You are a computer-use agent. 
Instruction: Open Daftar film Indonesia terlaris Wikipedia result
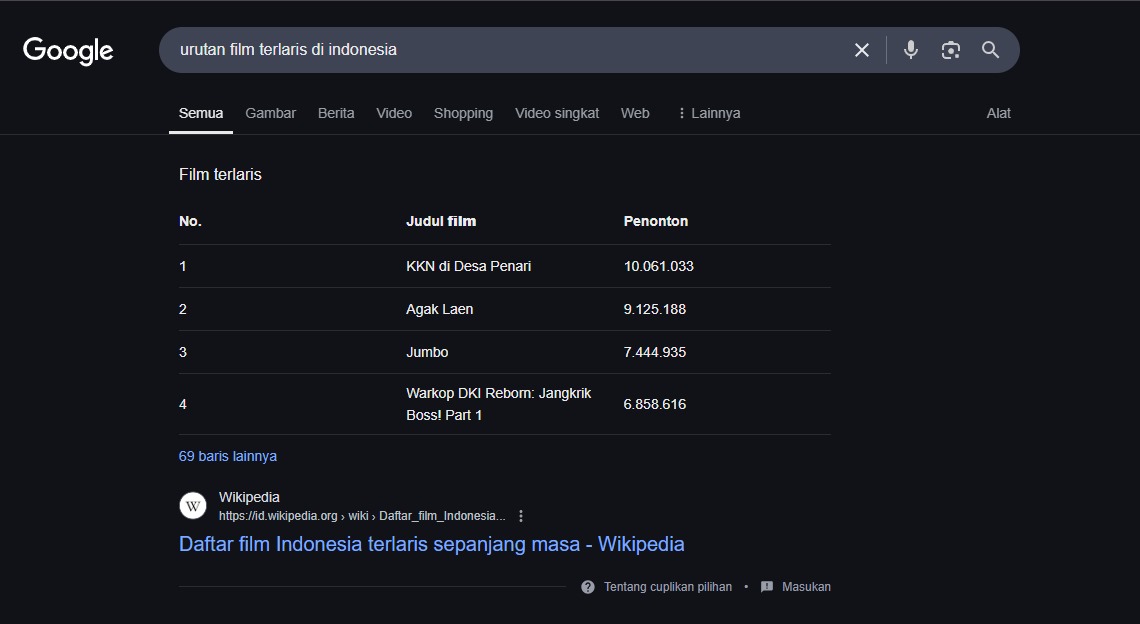tap(431, 544)
